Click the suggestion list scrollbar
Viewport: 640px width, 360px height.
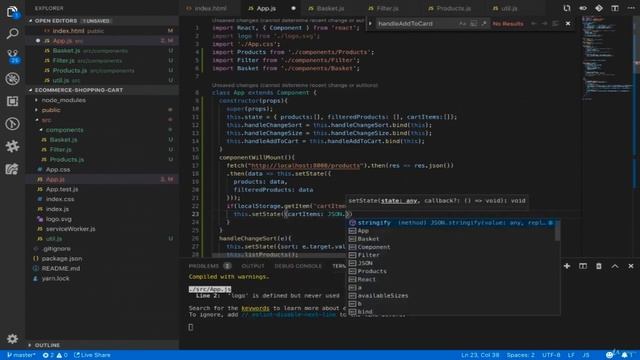(x=557, y=231)
